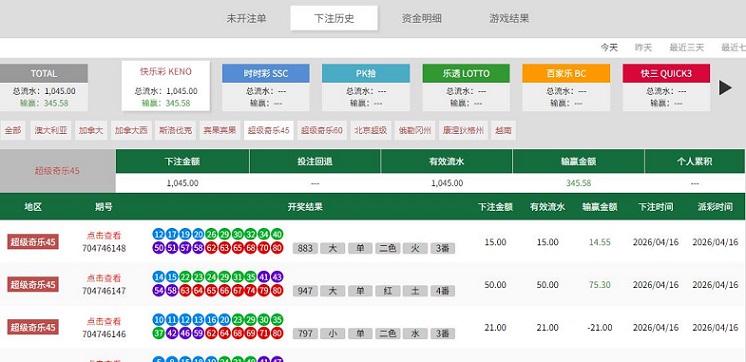The width and height of the screenshot is (746, 362).
Task: Click the 投注回退 summary header
Action: tap(314, 161)
